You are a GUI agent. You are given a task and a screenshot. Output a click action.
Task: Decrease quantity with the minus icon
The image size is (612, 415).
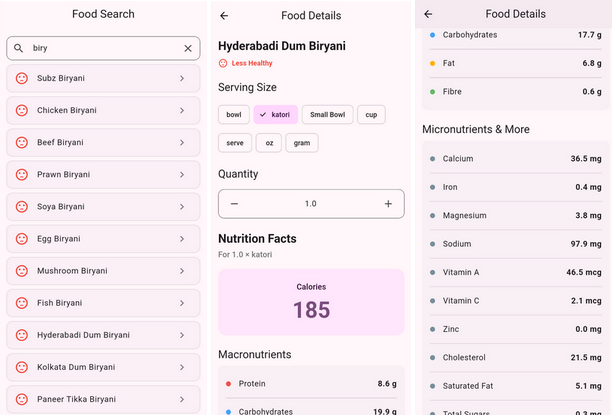point(234,204)
